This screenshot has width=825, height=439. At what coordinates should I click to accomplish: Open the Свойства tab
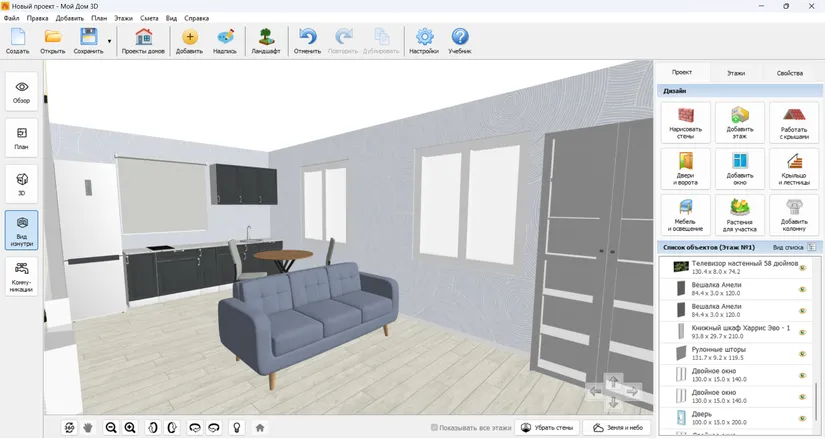pos(790,73)
